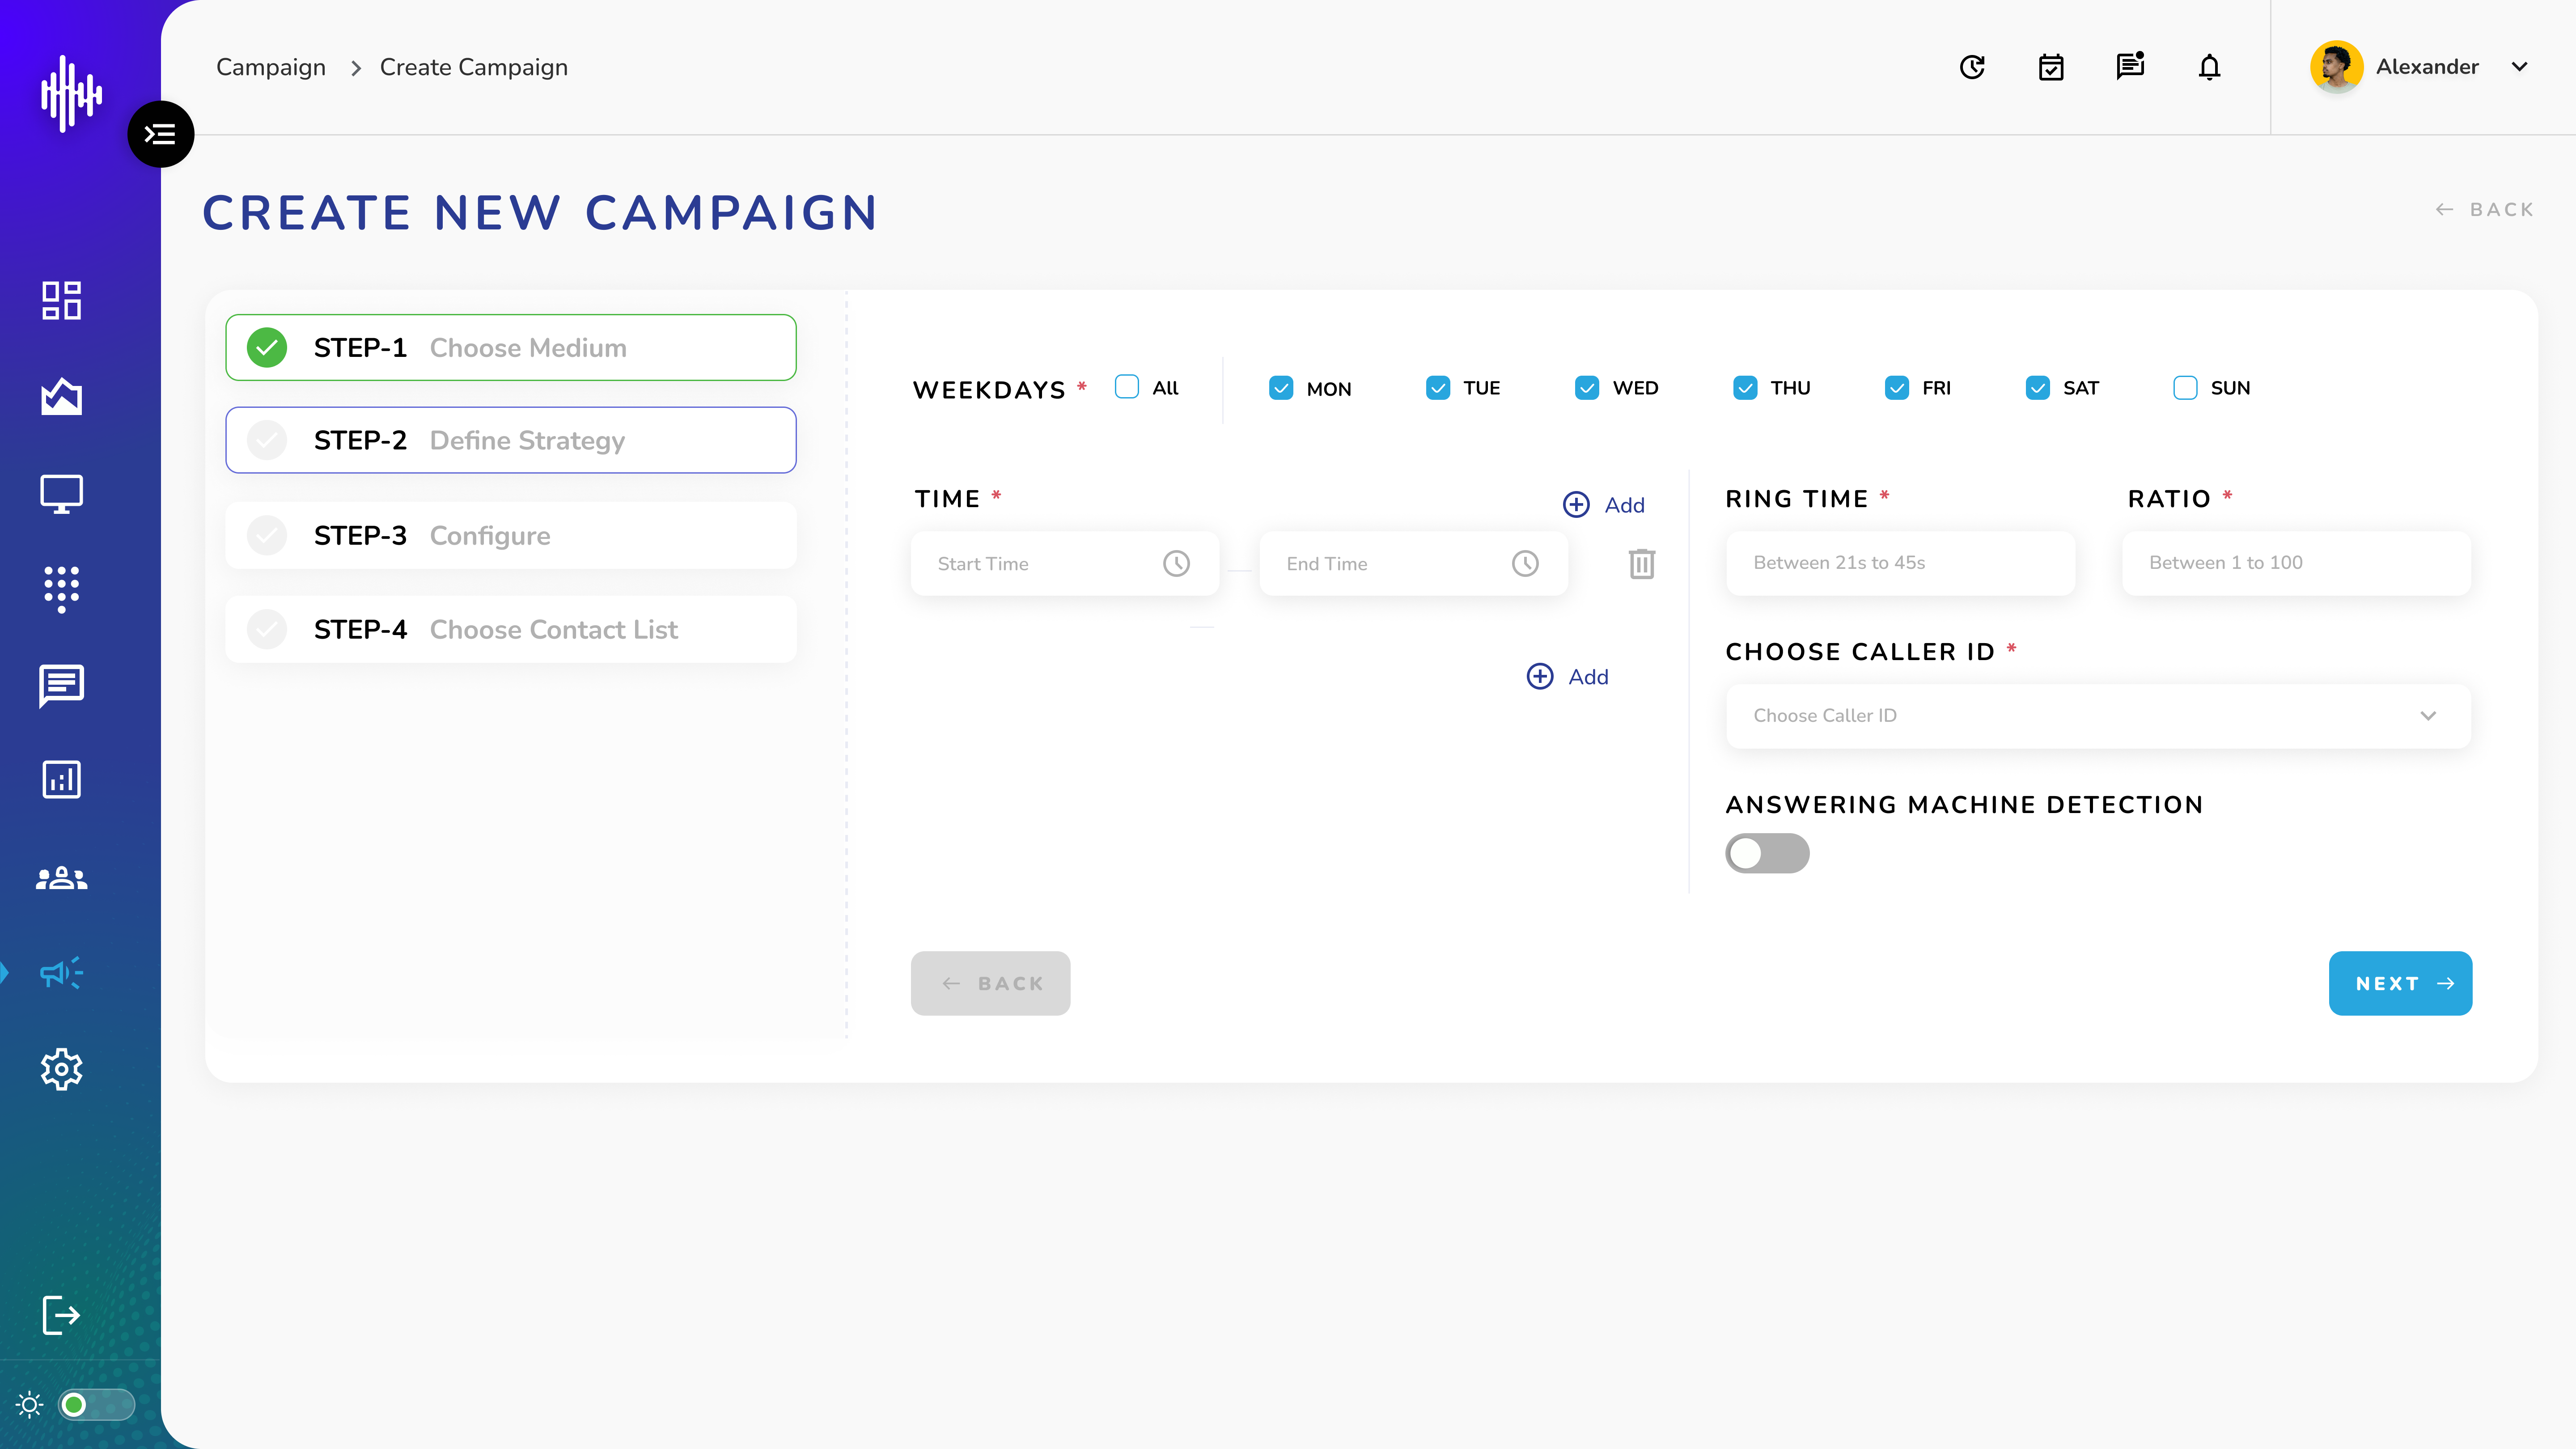Uncheck the FRI checkbox
Screen dimensions: 2576x1449
point(1897,388)
